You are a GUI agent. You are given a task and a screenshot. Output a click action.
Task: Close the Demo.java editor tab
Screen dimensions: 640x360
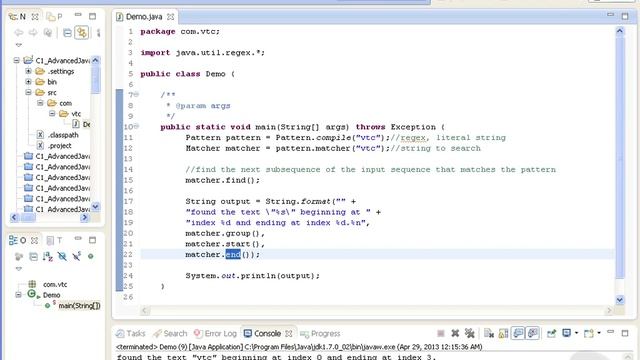click(171, 17)
